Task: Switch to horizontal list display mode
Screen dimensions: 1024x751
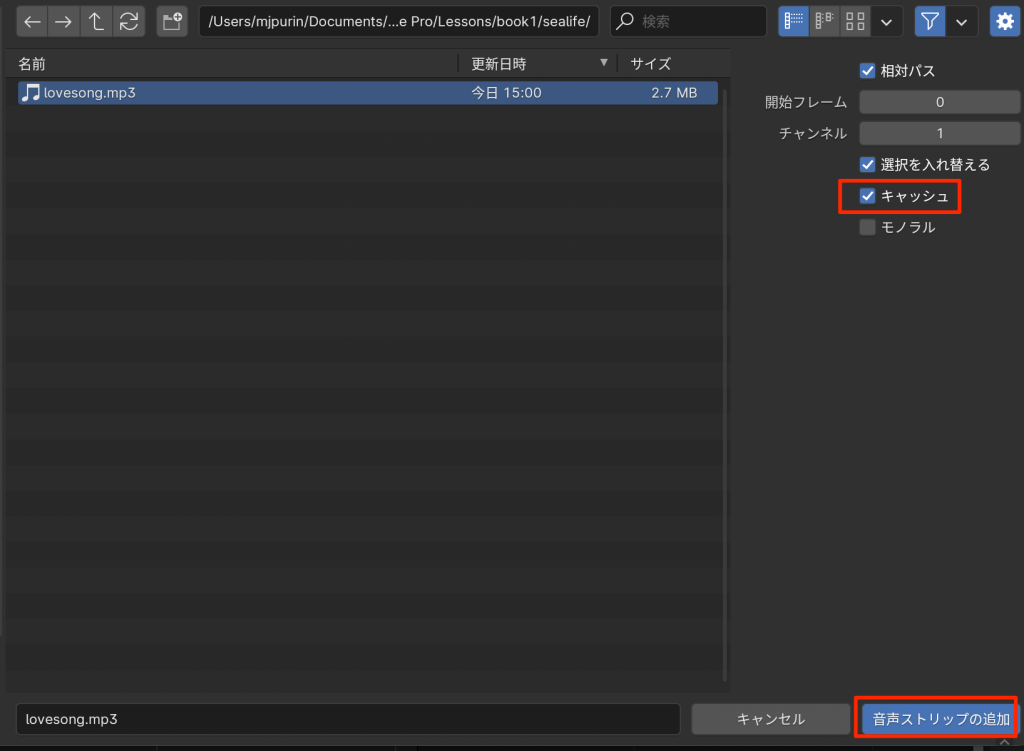Action: [x=824, y=21]
